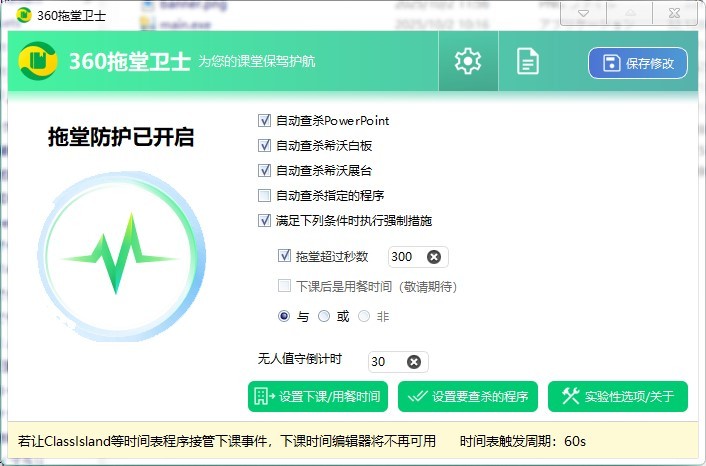Select the 或 radio button
The image size is (706, 466).
[x=323, y=316]
